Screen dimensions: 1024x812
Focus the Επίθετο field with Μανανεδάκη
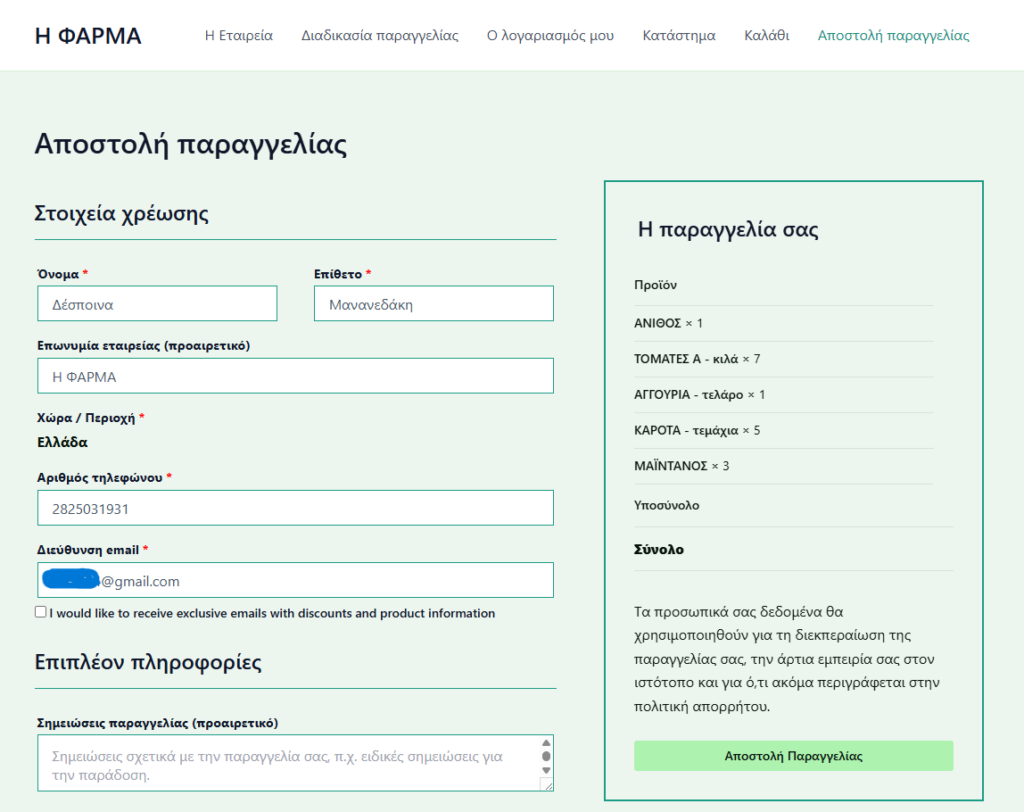coord(433,304)
